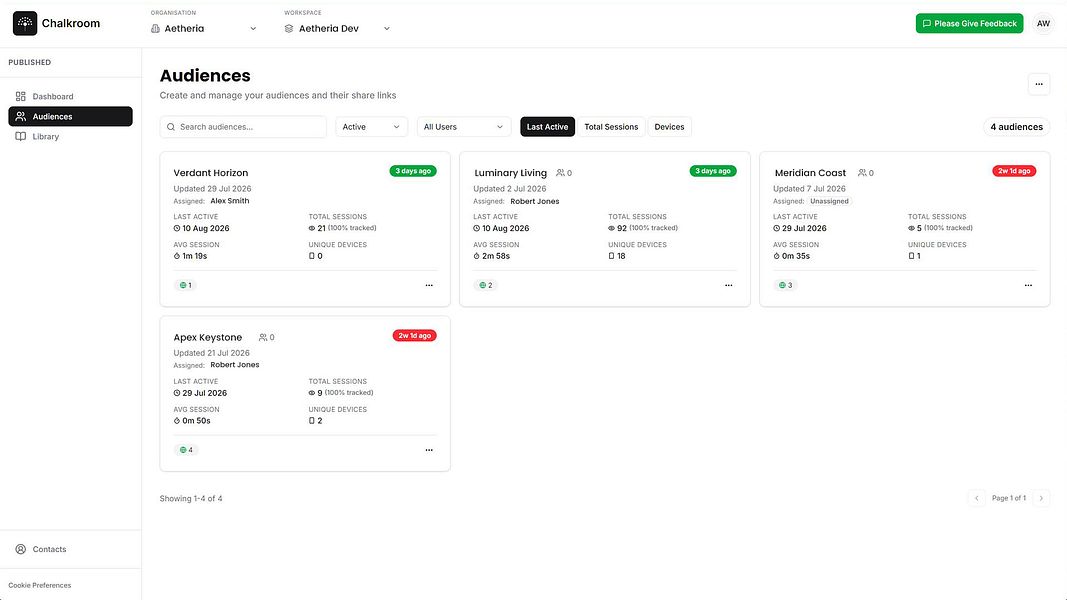Select Audiences in the sidebar

(x=70, y=116)
